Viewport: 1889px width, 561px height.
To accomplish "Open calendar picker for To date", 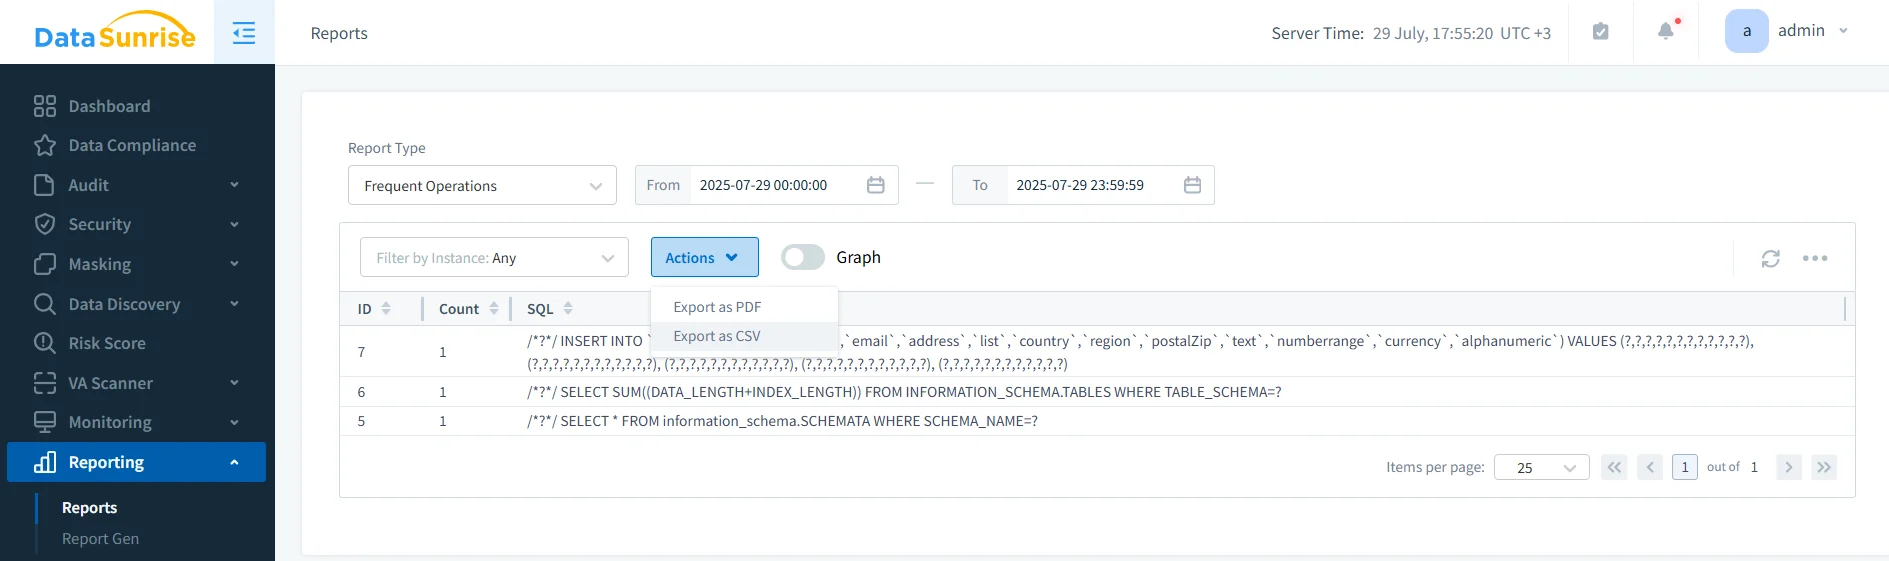I will [x=1191, y=185].
